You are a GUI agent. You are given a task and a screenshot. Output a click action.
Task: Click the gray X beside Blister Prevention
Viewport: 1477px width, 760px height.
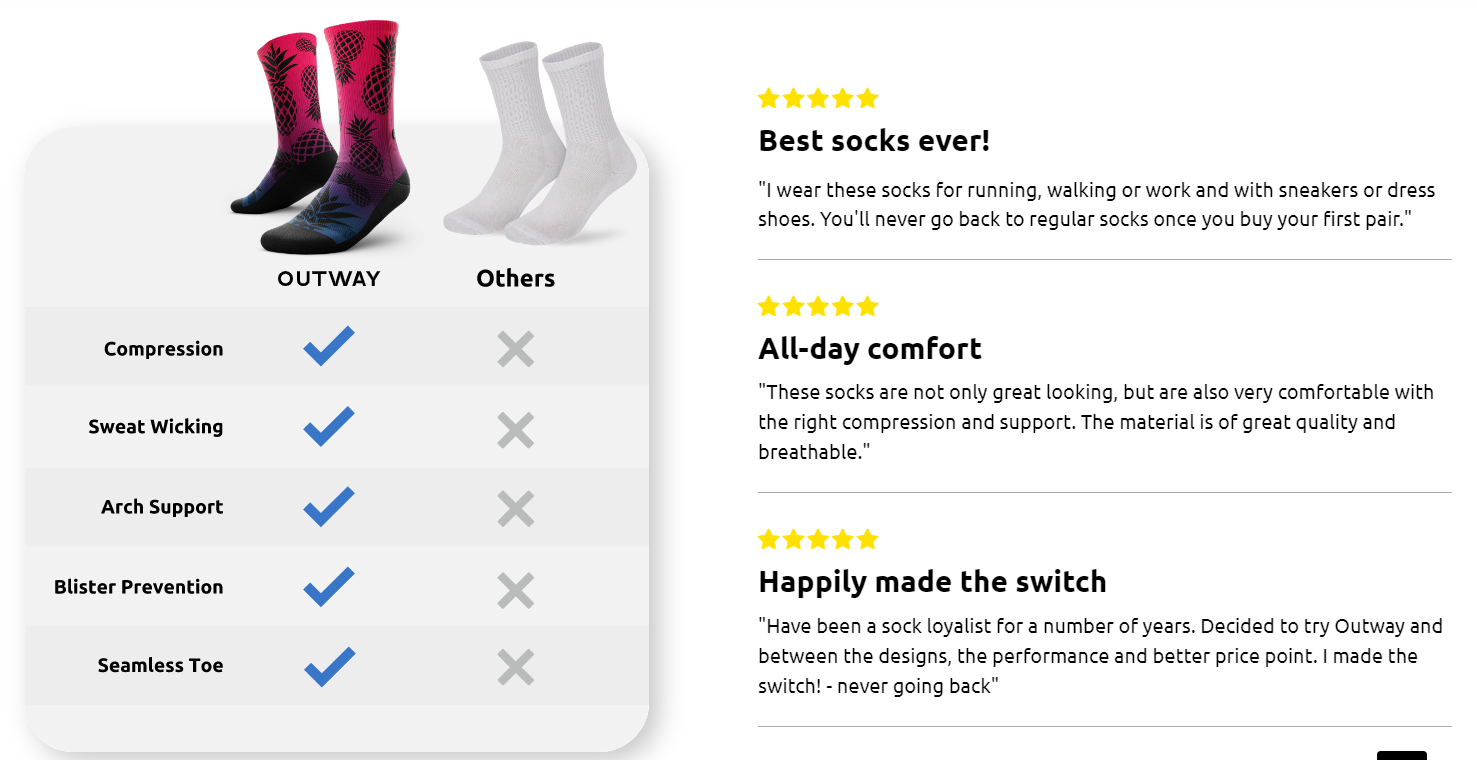(516, 590)
